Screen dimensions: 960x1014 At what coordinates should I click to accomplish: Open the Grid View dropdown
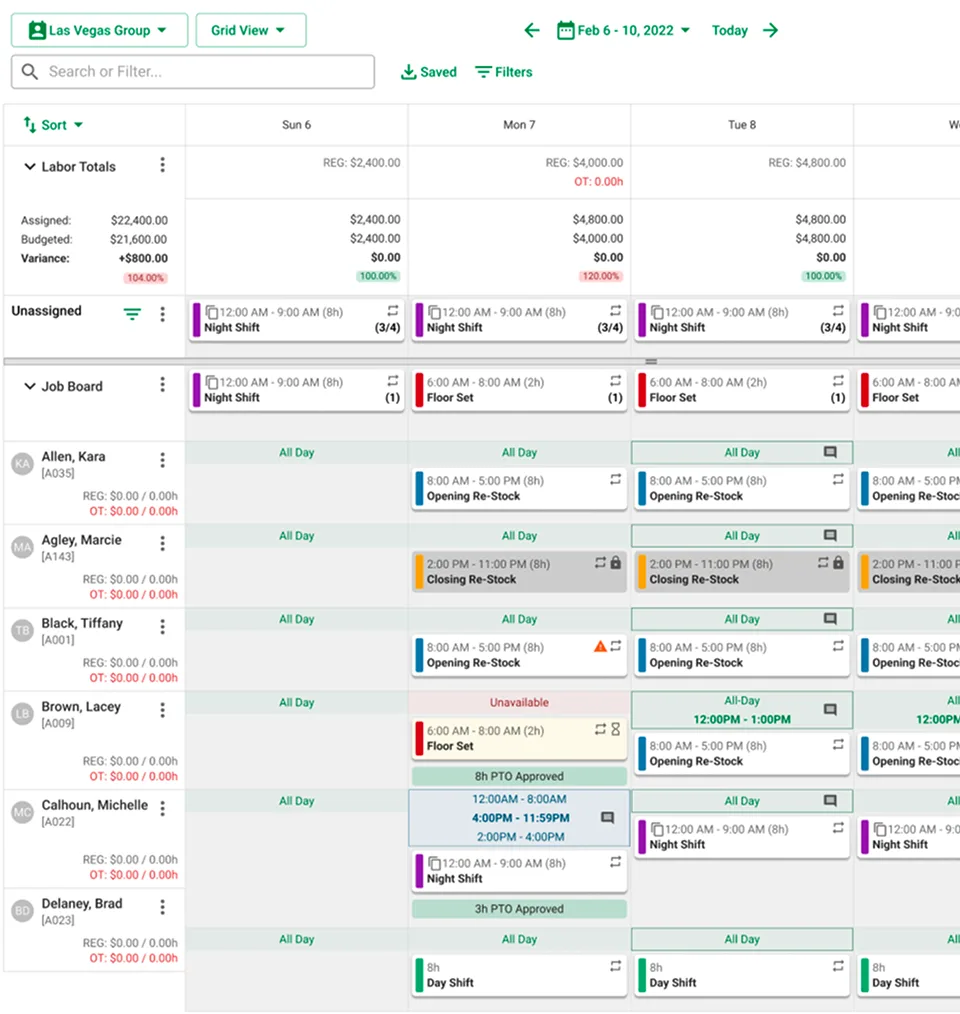tap(250, 30)
